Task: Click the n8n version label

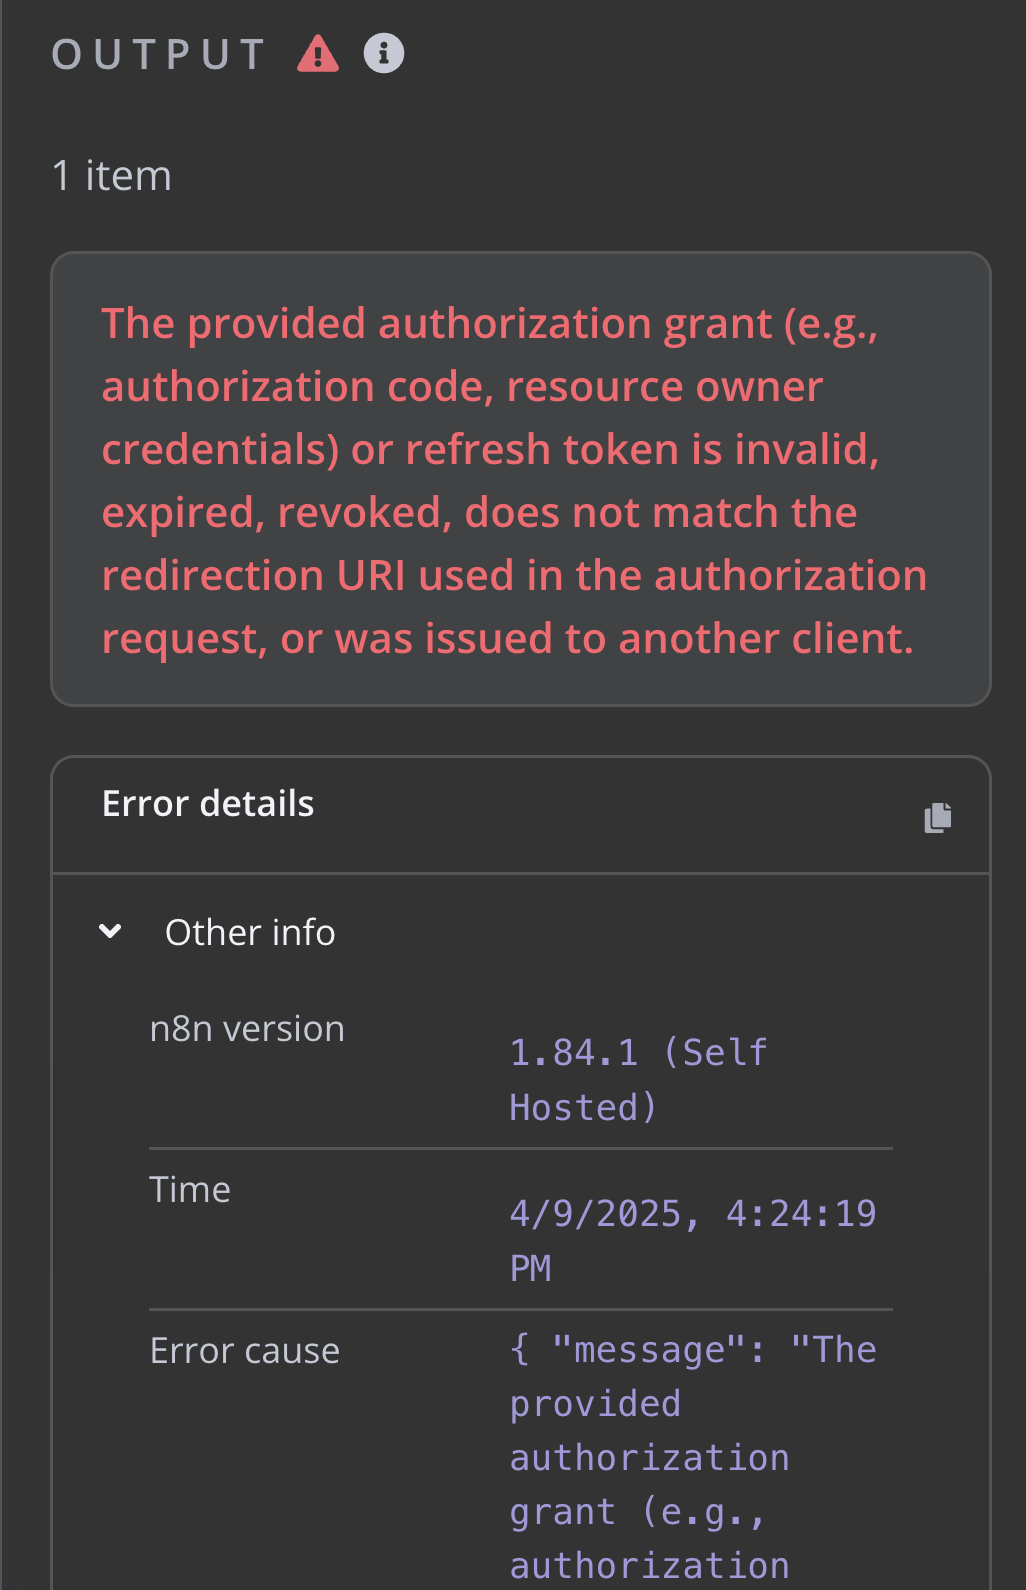Action: [x=247, y=1029]
